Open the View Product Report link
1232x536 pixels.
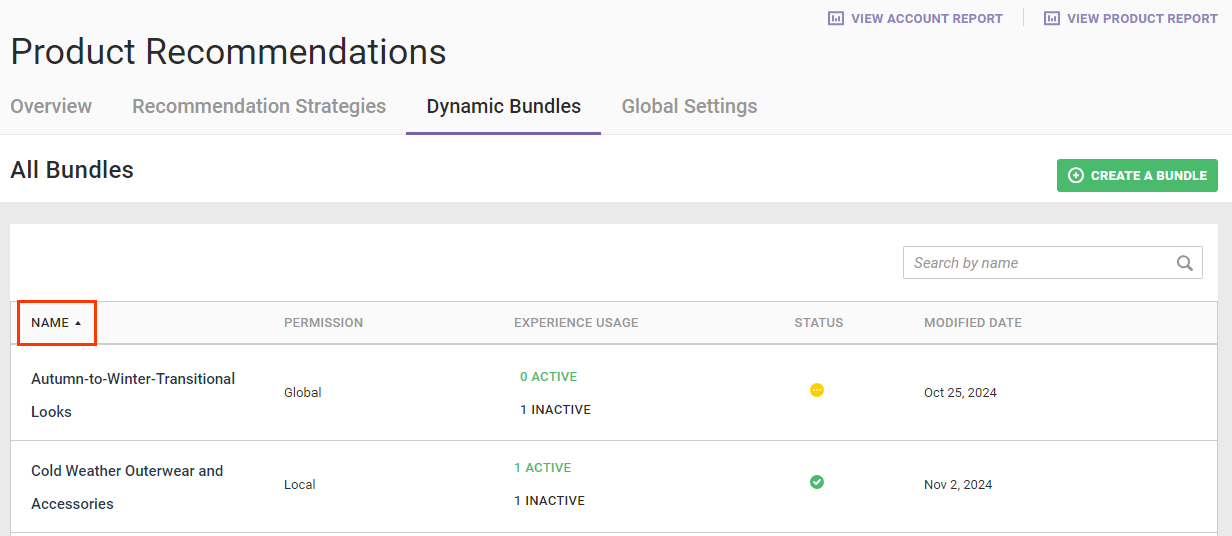point(1142,18)
